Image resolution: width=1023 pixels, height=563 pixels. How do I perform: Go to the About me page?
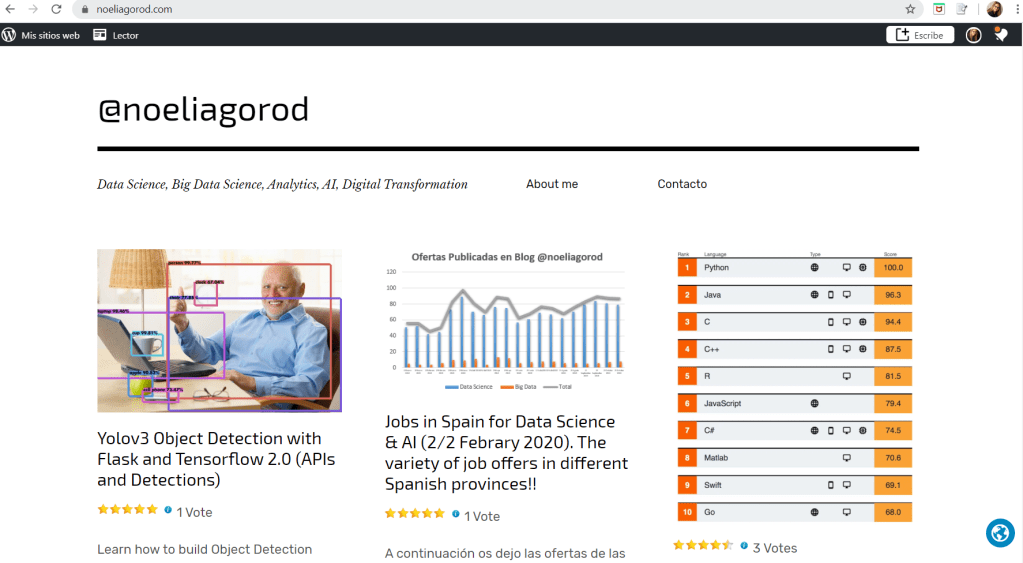552,184
